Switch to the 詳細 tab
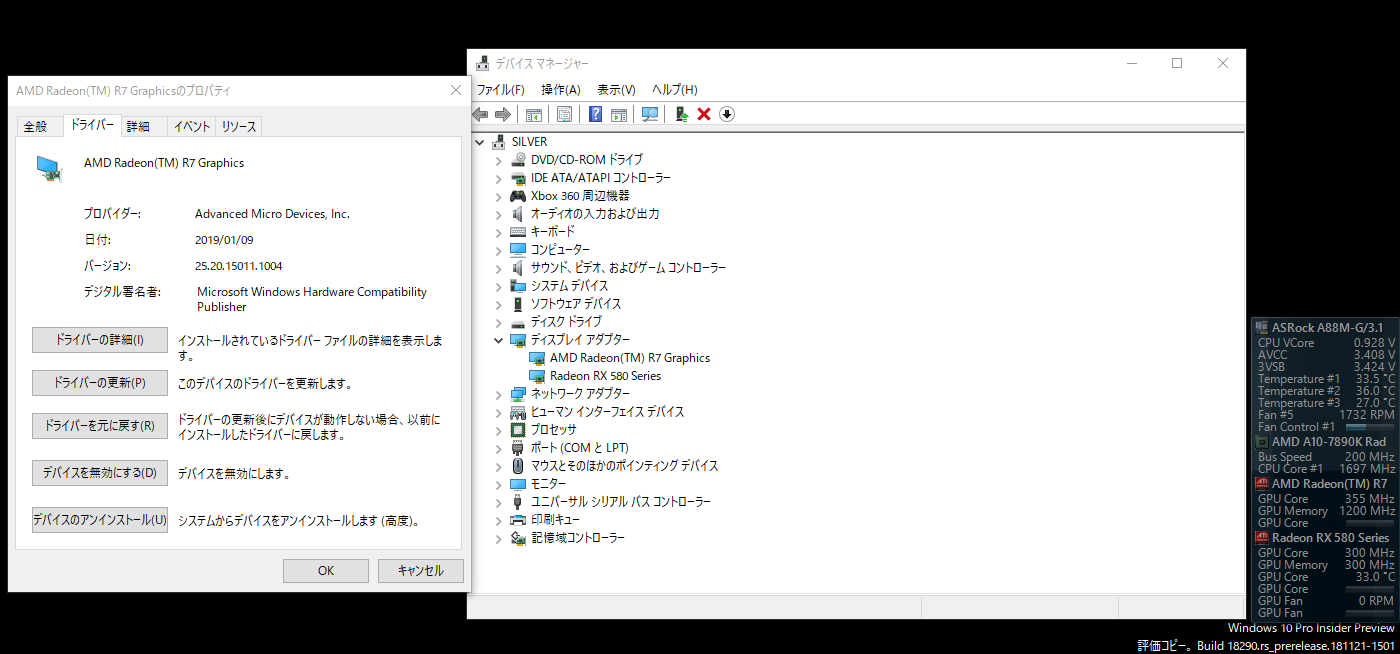The width and height of the screenshot is (1400, 654). pos(138,127)
